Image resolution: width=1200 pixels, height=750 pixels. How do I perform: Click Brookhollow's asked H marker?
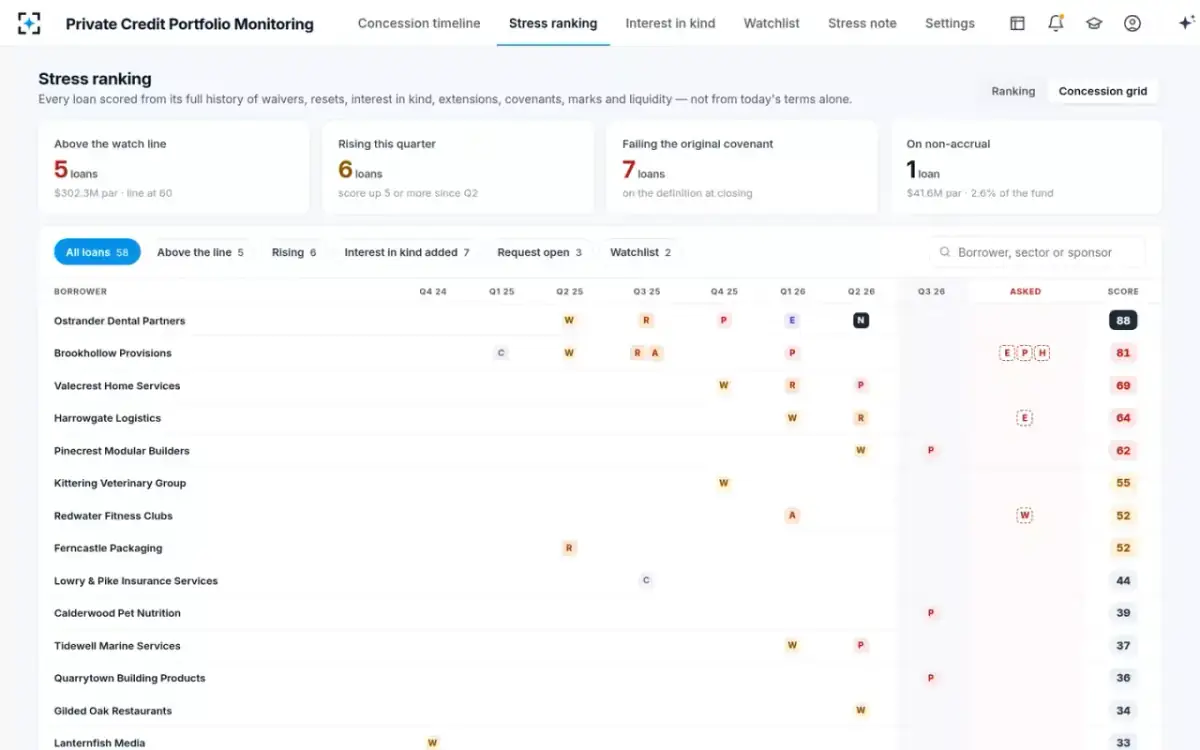tap(1042, 353)
